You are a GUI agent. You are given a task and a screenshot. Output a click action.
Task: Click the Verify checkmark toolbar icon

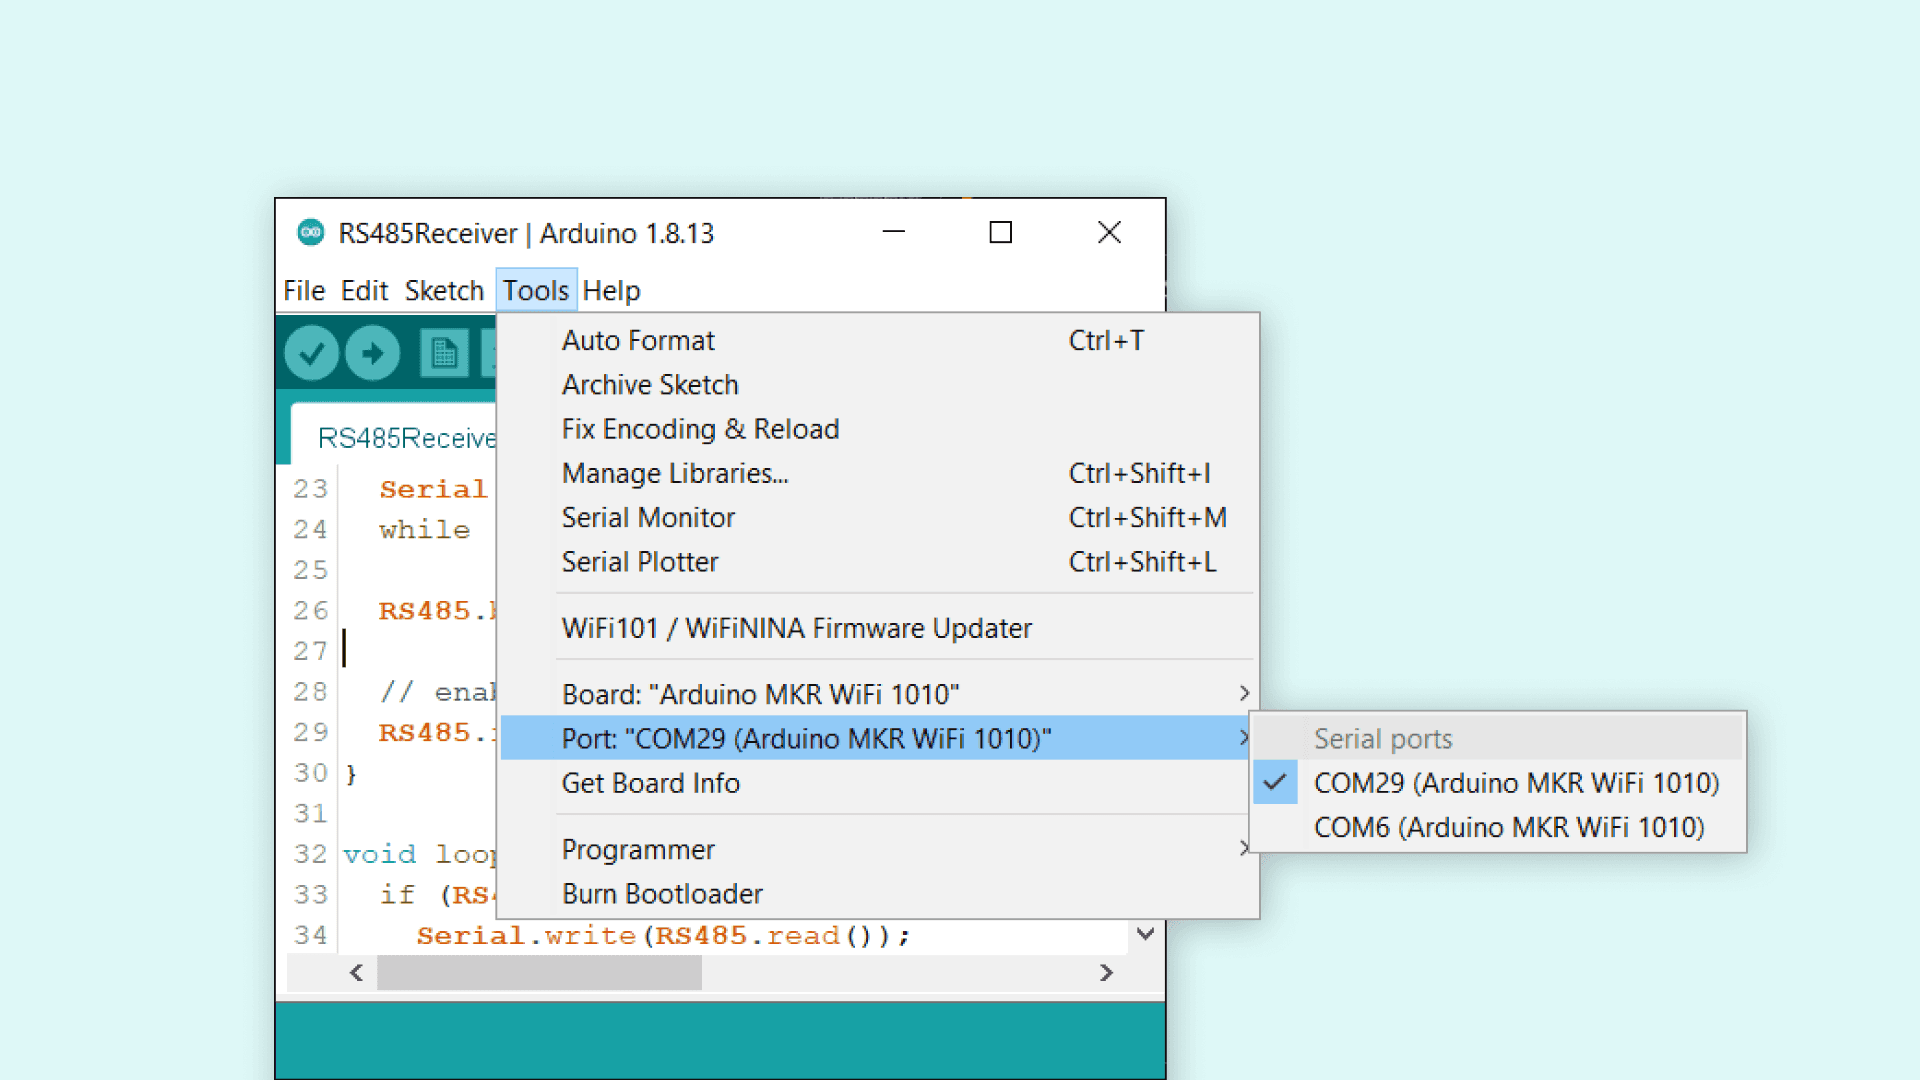click(311, 353)
